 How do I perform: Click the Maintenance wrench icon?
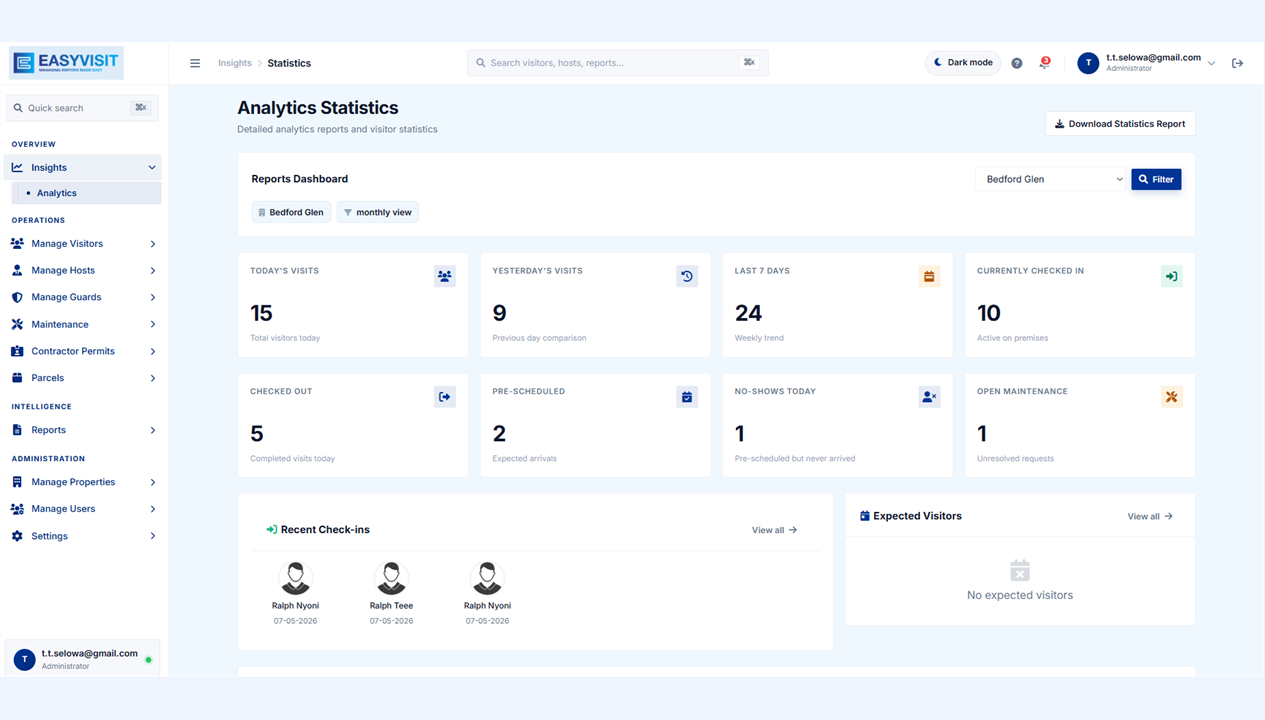[x=17, y=324]
